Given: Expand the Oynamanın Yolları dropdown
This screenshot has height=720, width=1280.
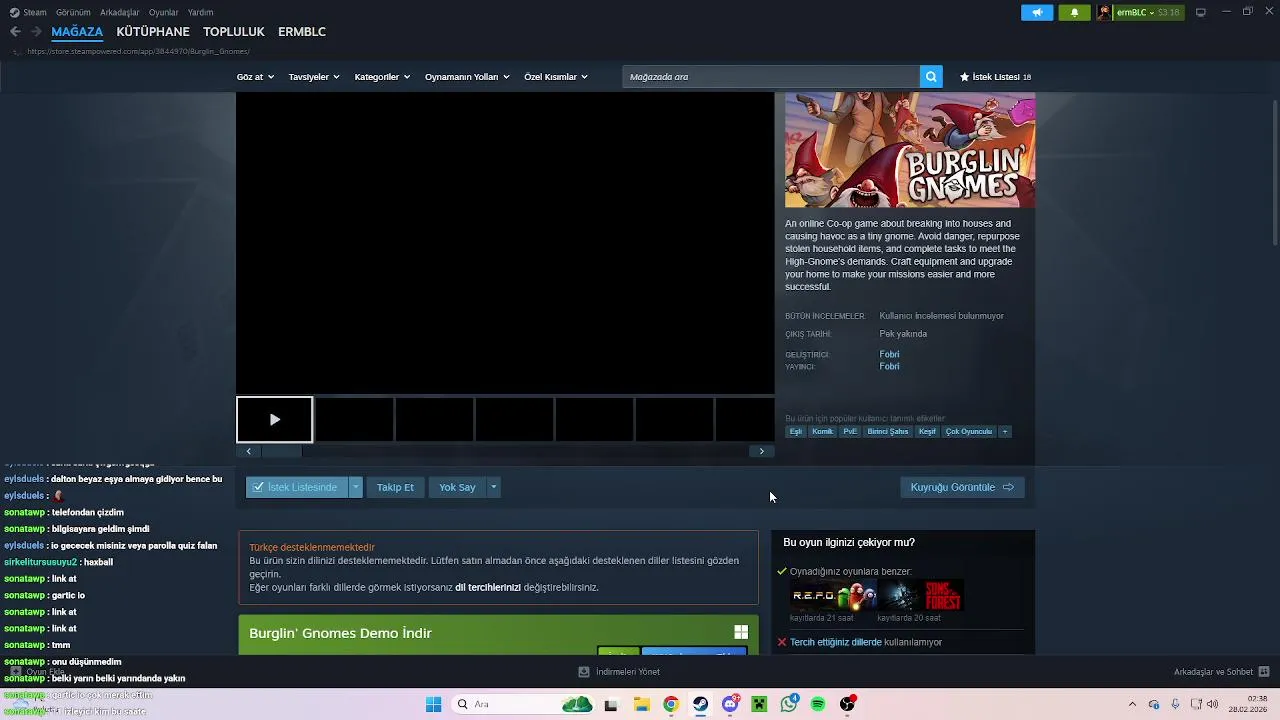Looking at the screenshot, I should tap(467, 77).
